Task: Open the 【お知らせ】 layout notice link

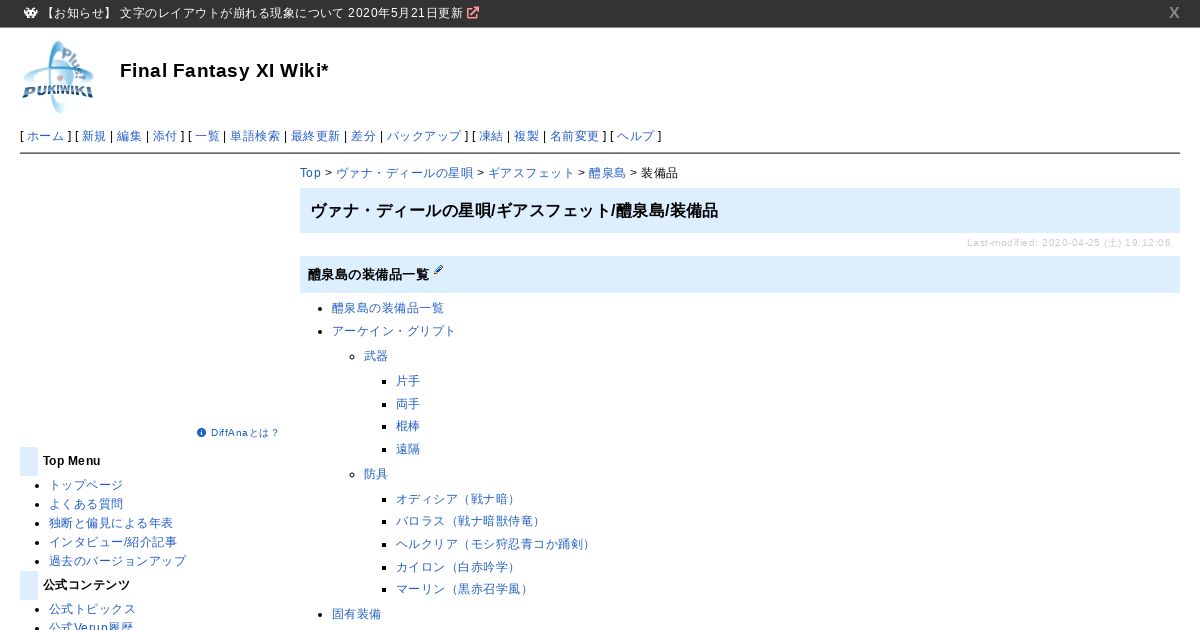Action: tap(254, 13)
